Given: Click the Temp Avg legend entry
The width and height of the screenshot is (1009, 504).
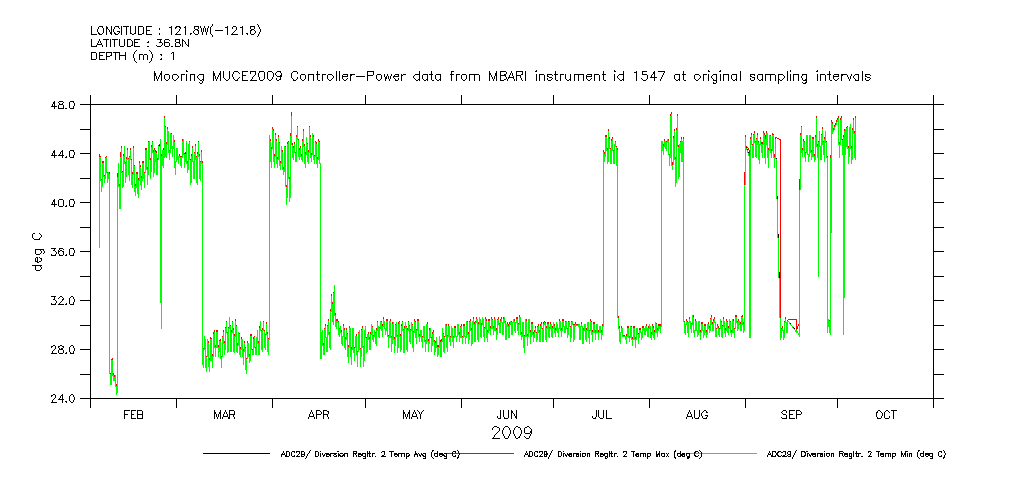Looking at the screenshot, I should [x=370, y=454].
